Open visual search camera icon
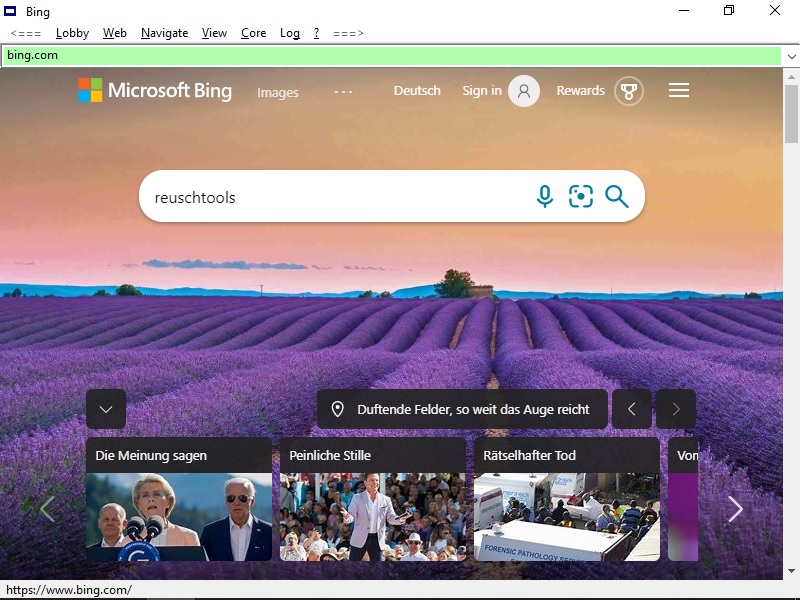Viewport: 800px width, 600px height. point(581,197)
